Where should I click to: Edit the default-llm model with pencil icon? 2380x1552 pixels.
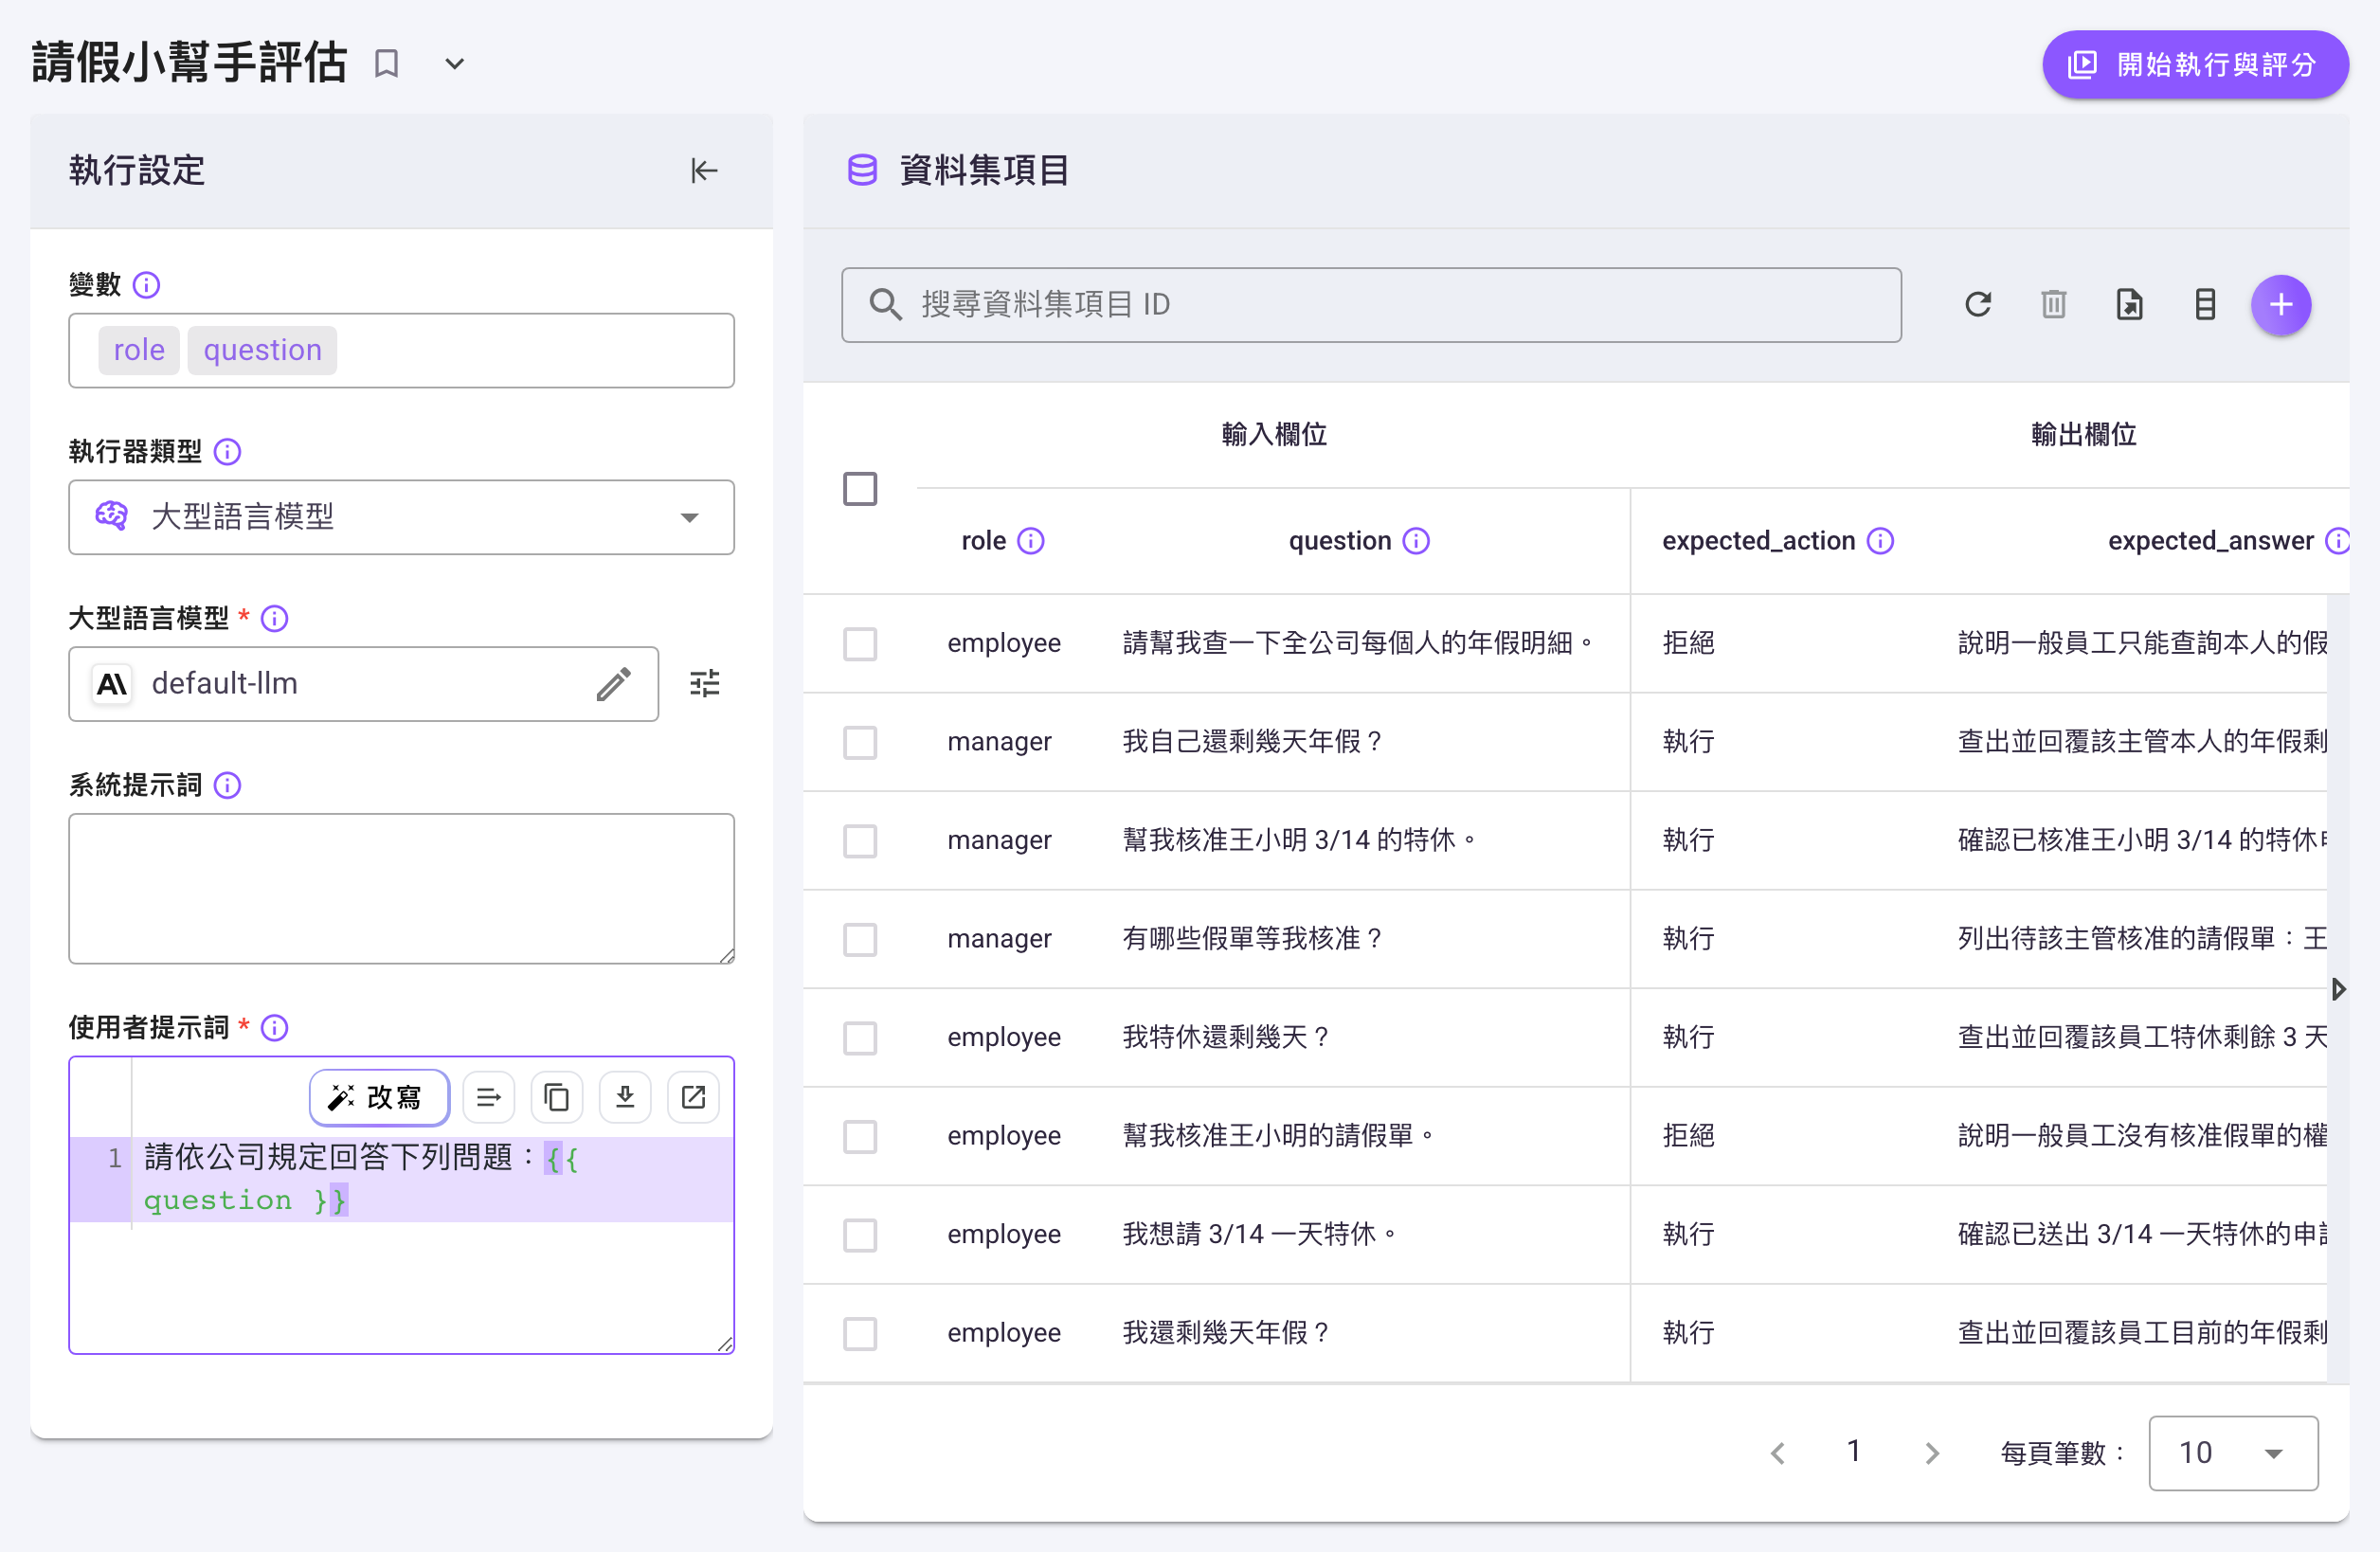(614, 684)
